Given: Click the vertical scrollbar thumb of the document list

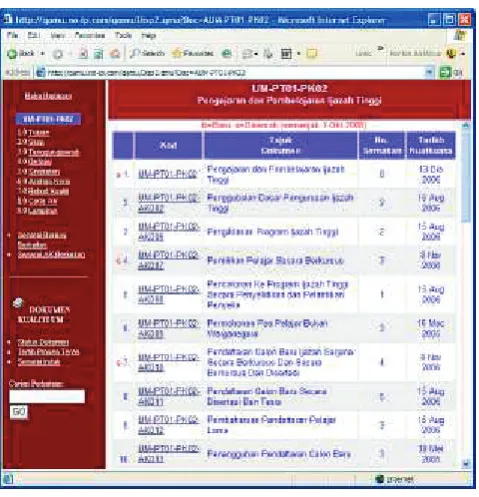Looking at the screenshot, I should [466, 176].
